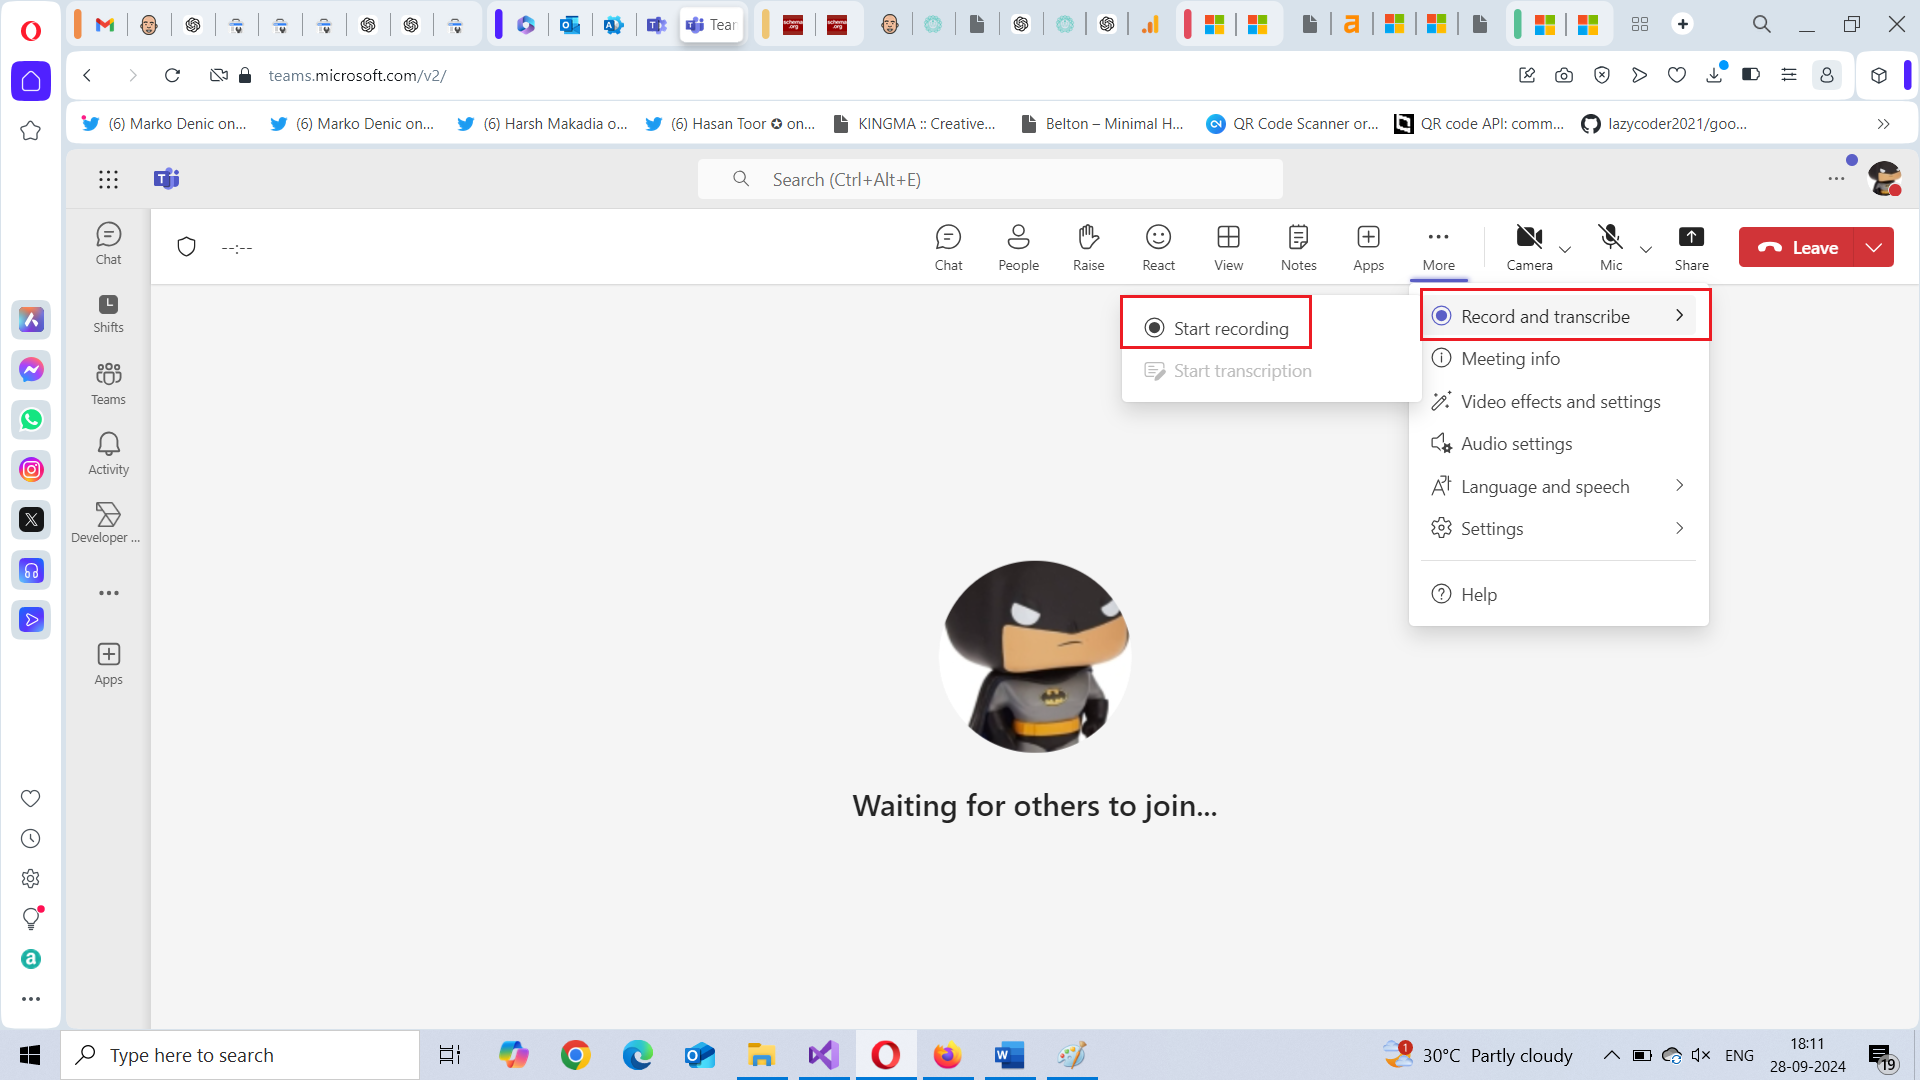Expand the camera options chevron
Image resolution: width=1920 pixels, height=1080 pixels.
tap(1565, 249)
